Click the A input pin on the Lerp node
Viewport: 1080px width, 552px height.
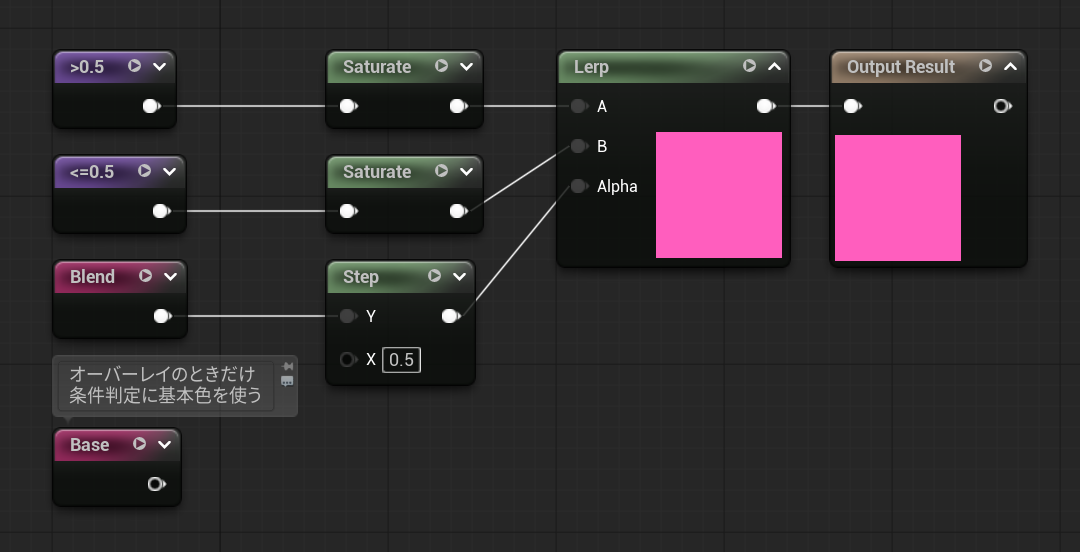click(579, 106)
